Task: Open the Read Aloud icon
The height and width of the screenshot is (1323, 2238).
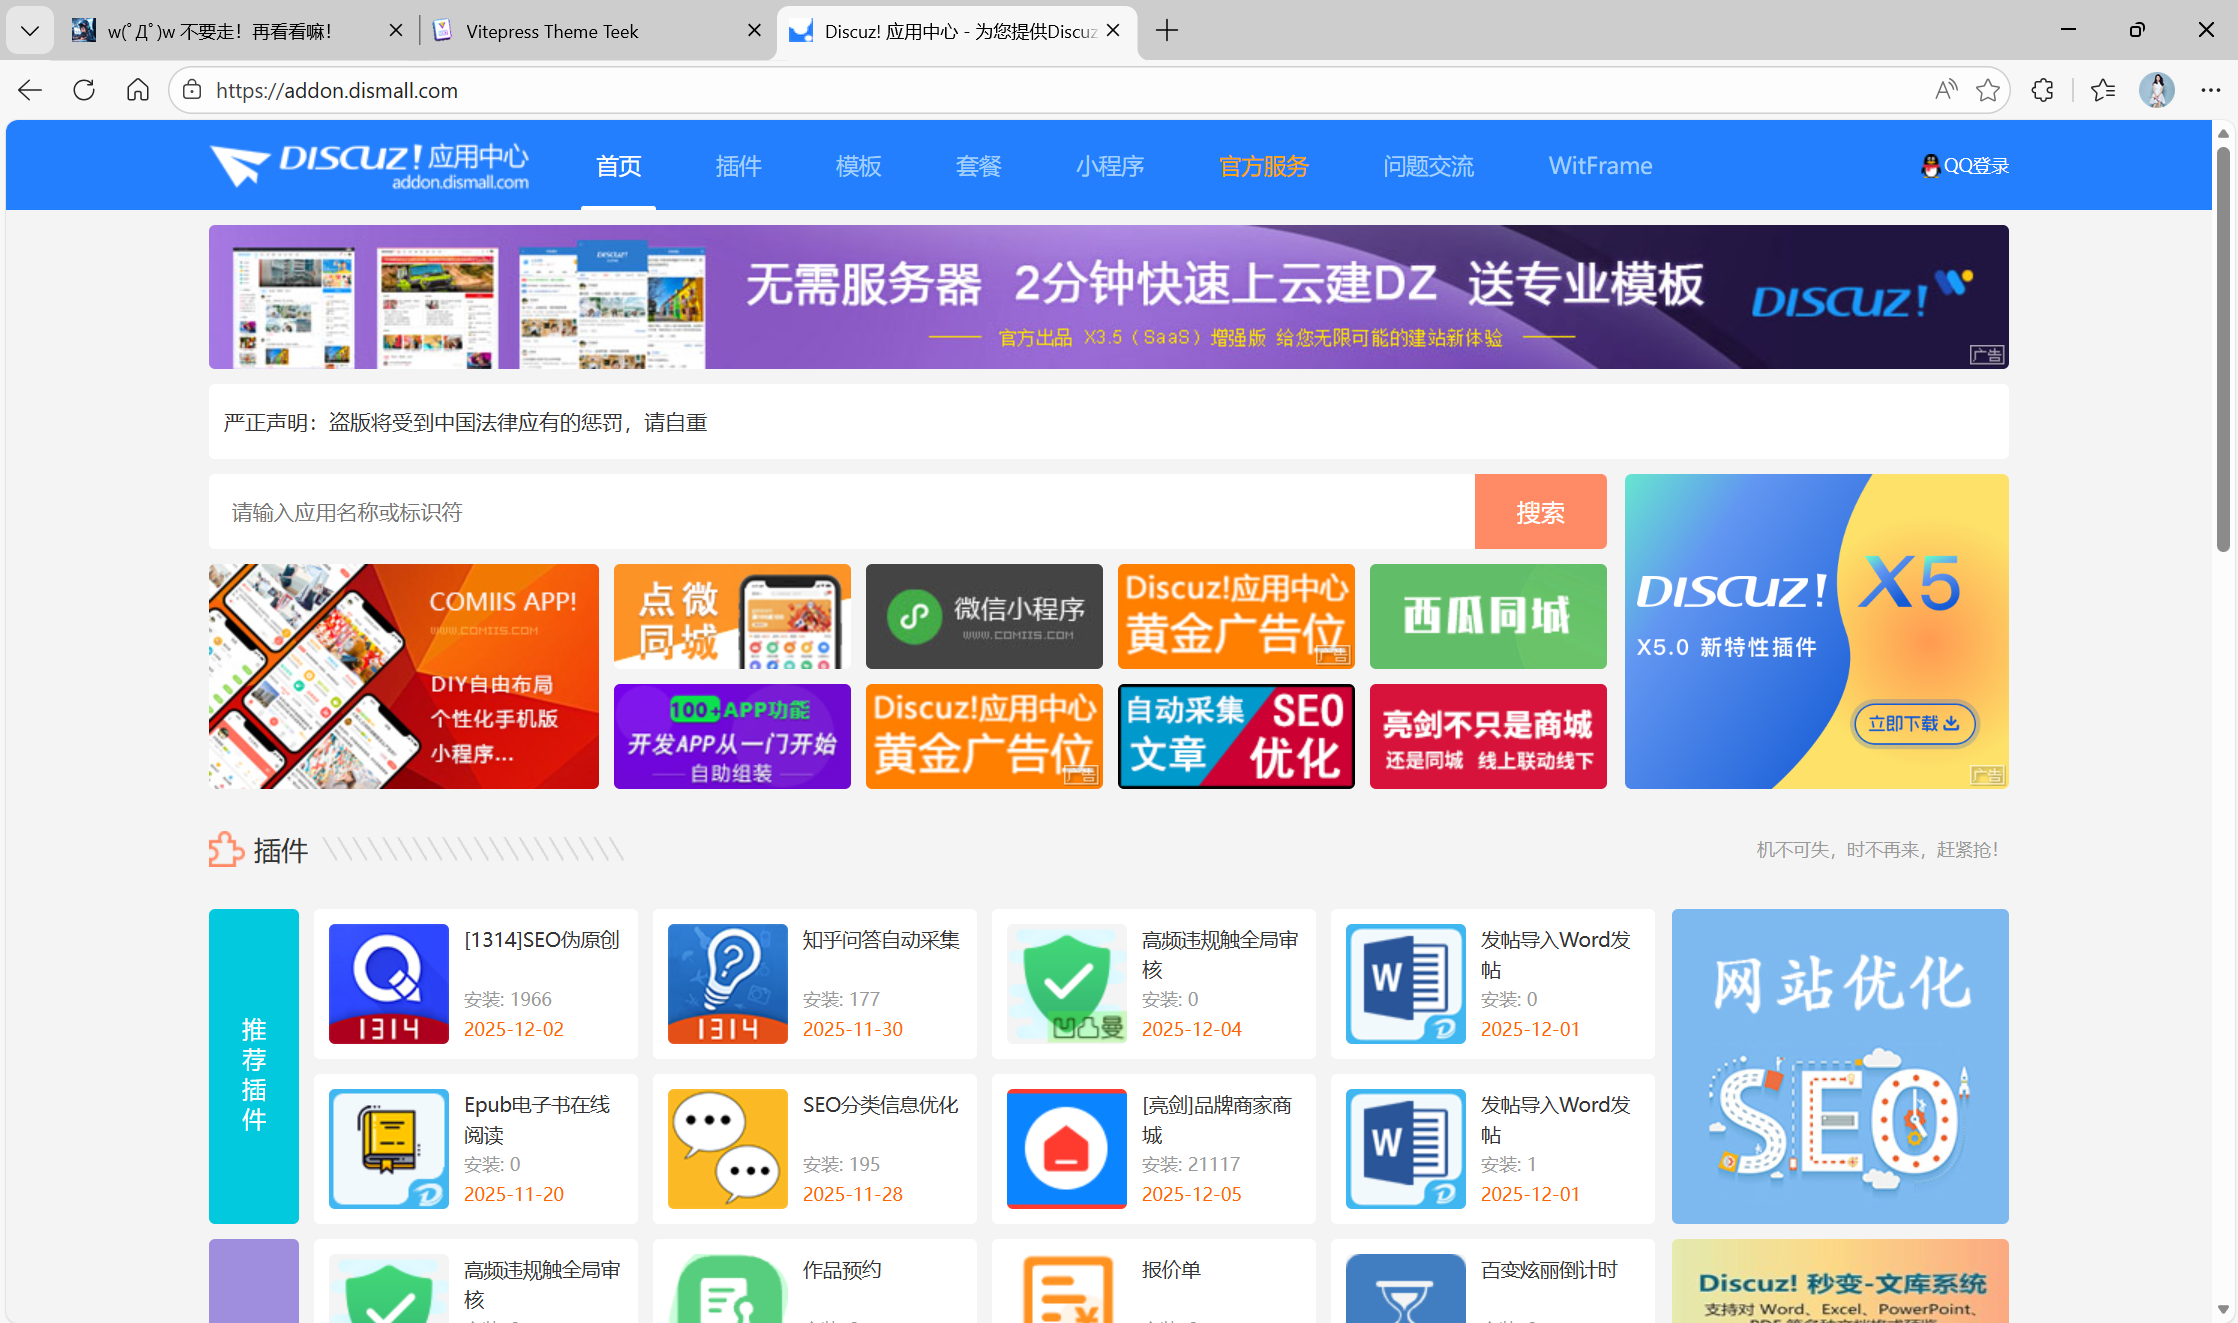Action: [x=1945, y=90]
